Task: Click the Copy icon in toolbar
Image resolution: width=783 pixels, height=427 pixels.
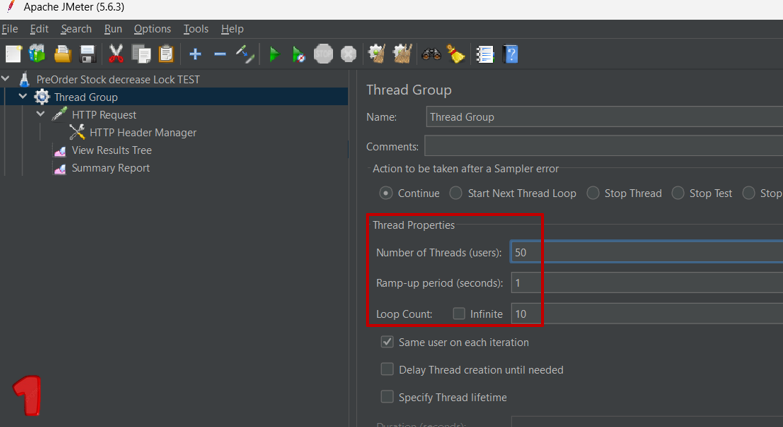Action: 141,54
